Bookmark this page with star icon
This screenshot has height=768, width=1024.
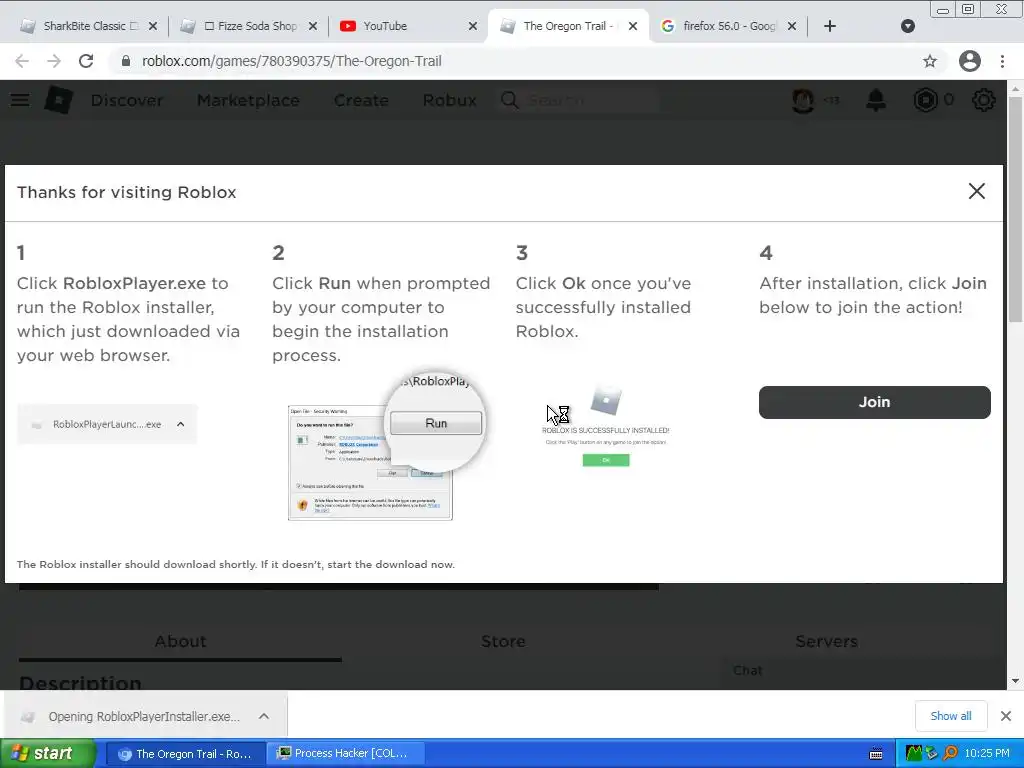coord(930,61)
